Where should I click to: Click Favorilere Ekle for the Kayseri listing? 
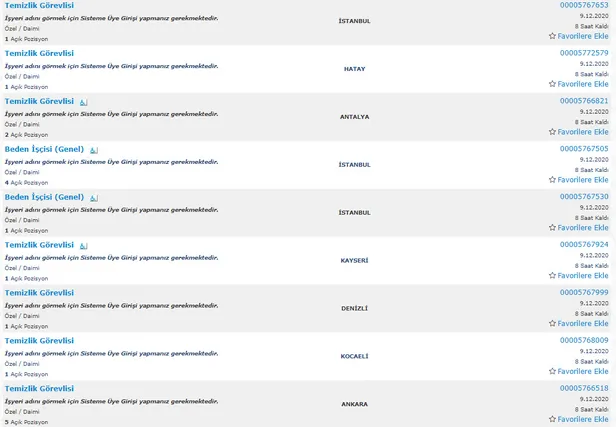tap(583, 276)
